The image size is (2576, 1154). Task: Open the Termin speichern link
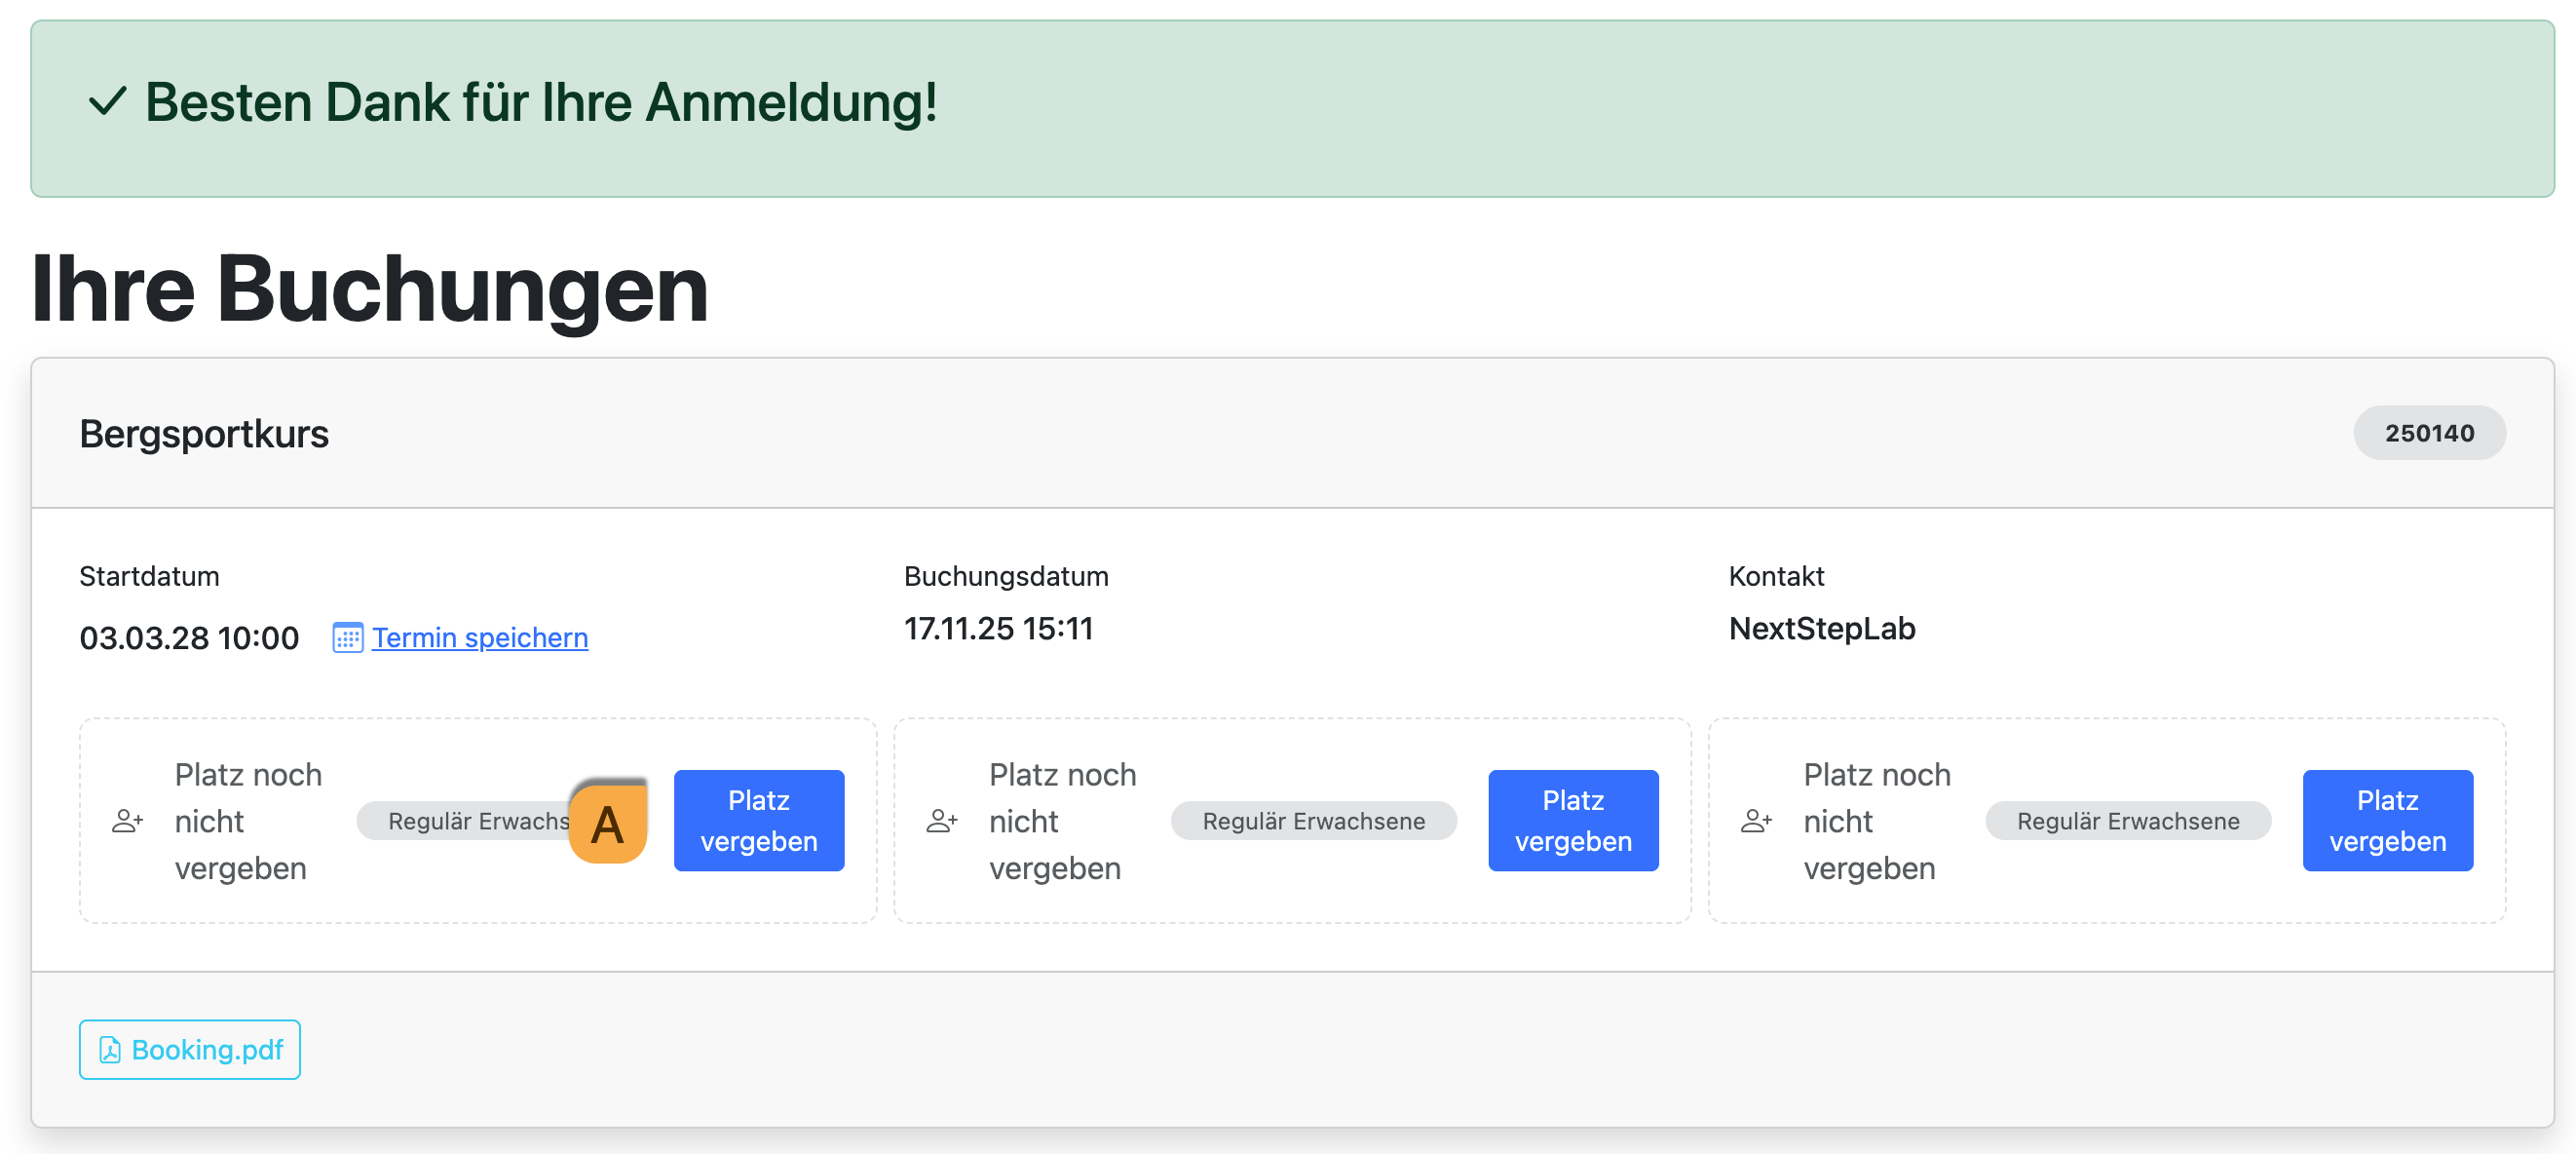tap(479, 638)
